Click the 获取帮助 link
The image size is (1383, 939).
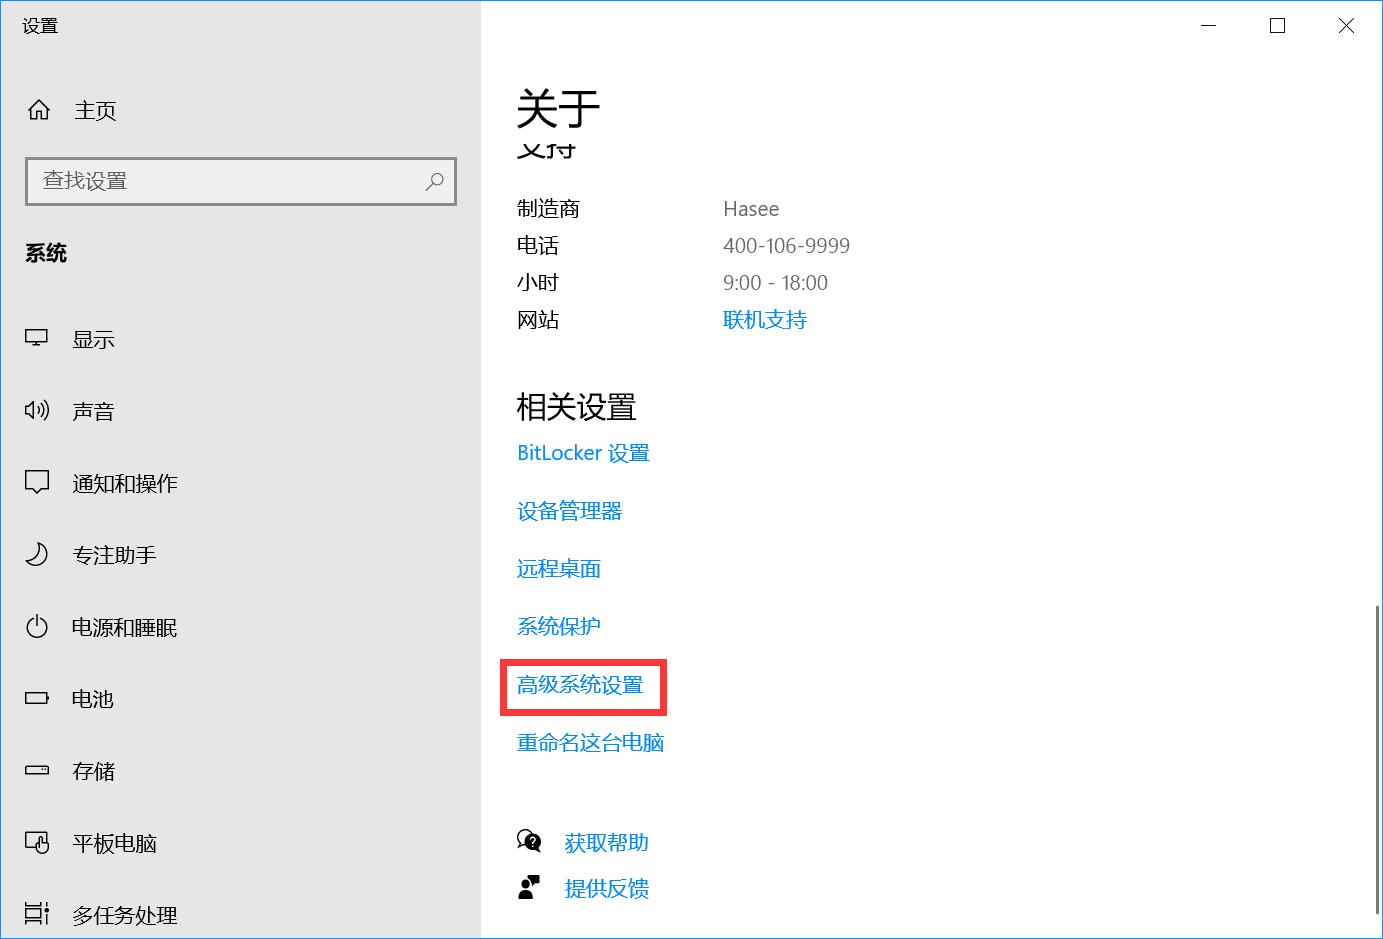(606, 843)
